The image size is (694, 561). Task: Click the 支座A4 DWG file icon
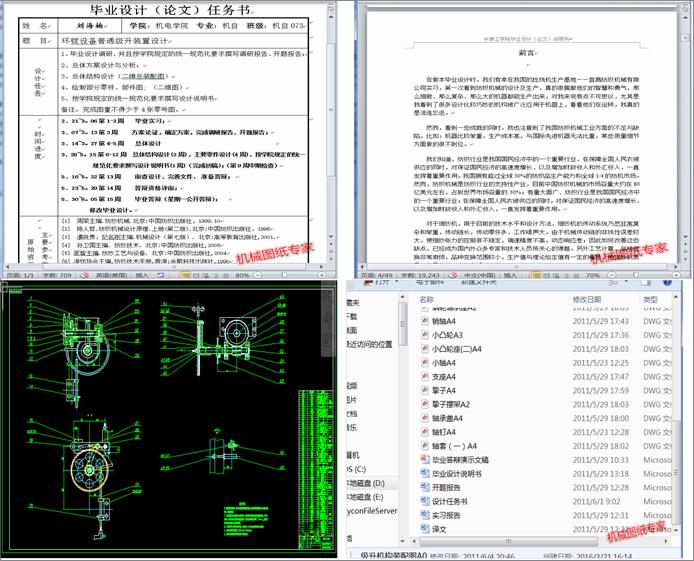[424, 377]
